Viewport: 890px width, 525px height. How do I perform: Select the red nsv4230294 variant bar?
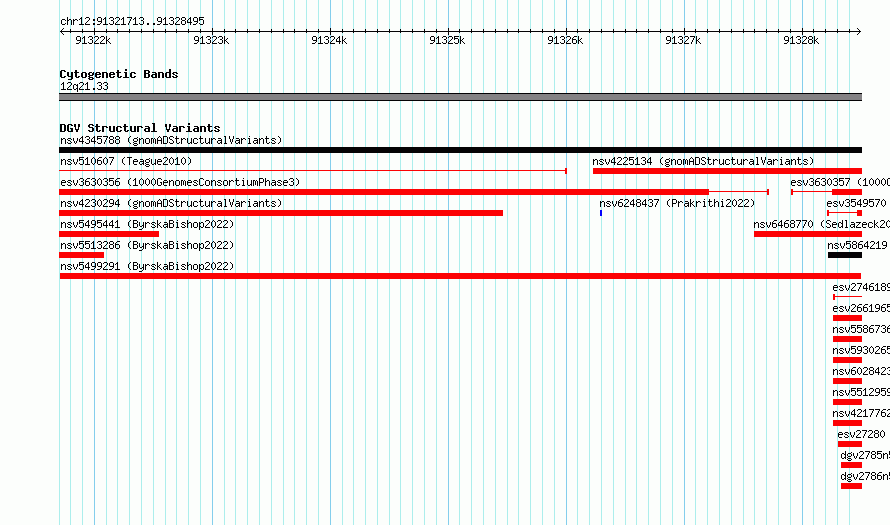pyautogui.click(x=281, y=213)
